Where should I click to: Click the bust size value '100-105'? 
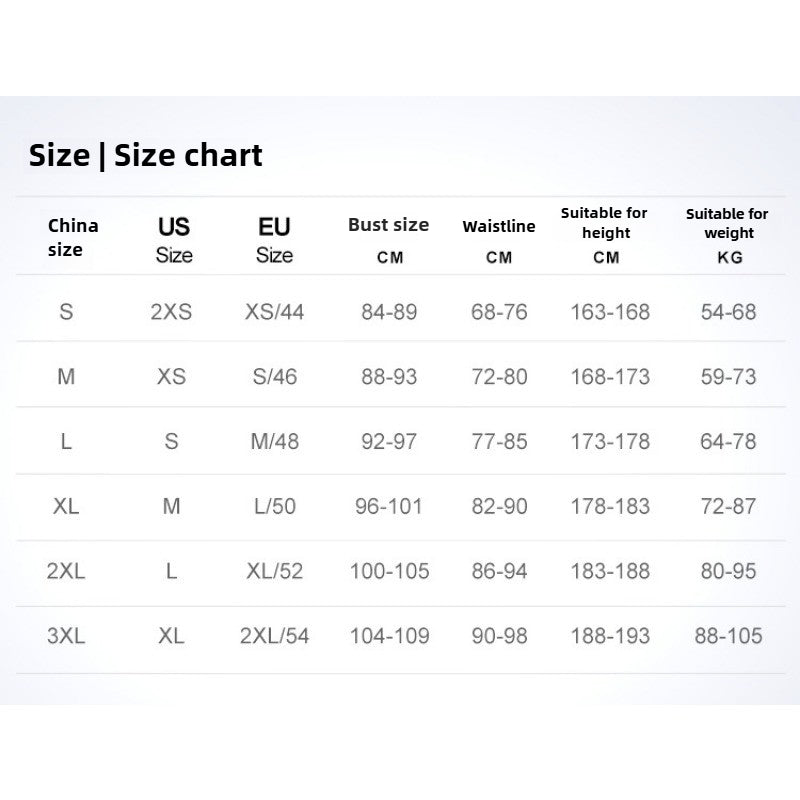[389, 571]
